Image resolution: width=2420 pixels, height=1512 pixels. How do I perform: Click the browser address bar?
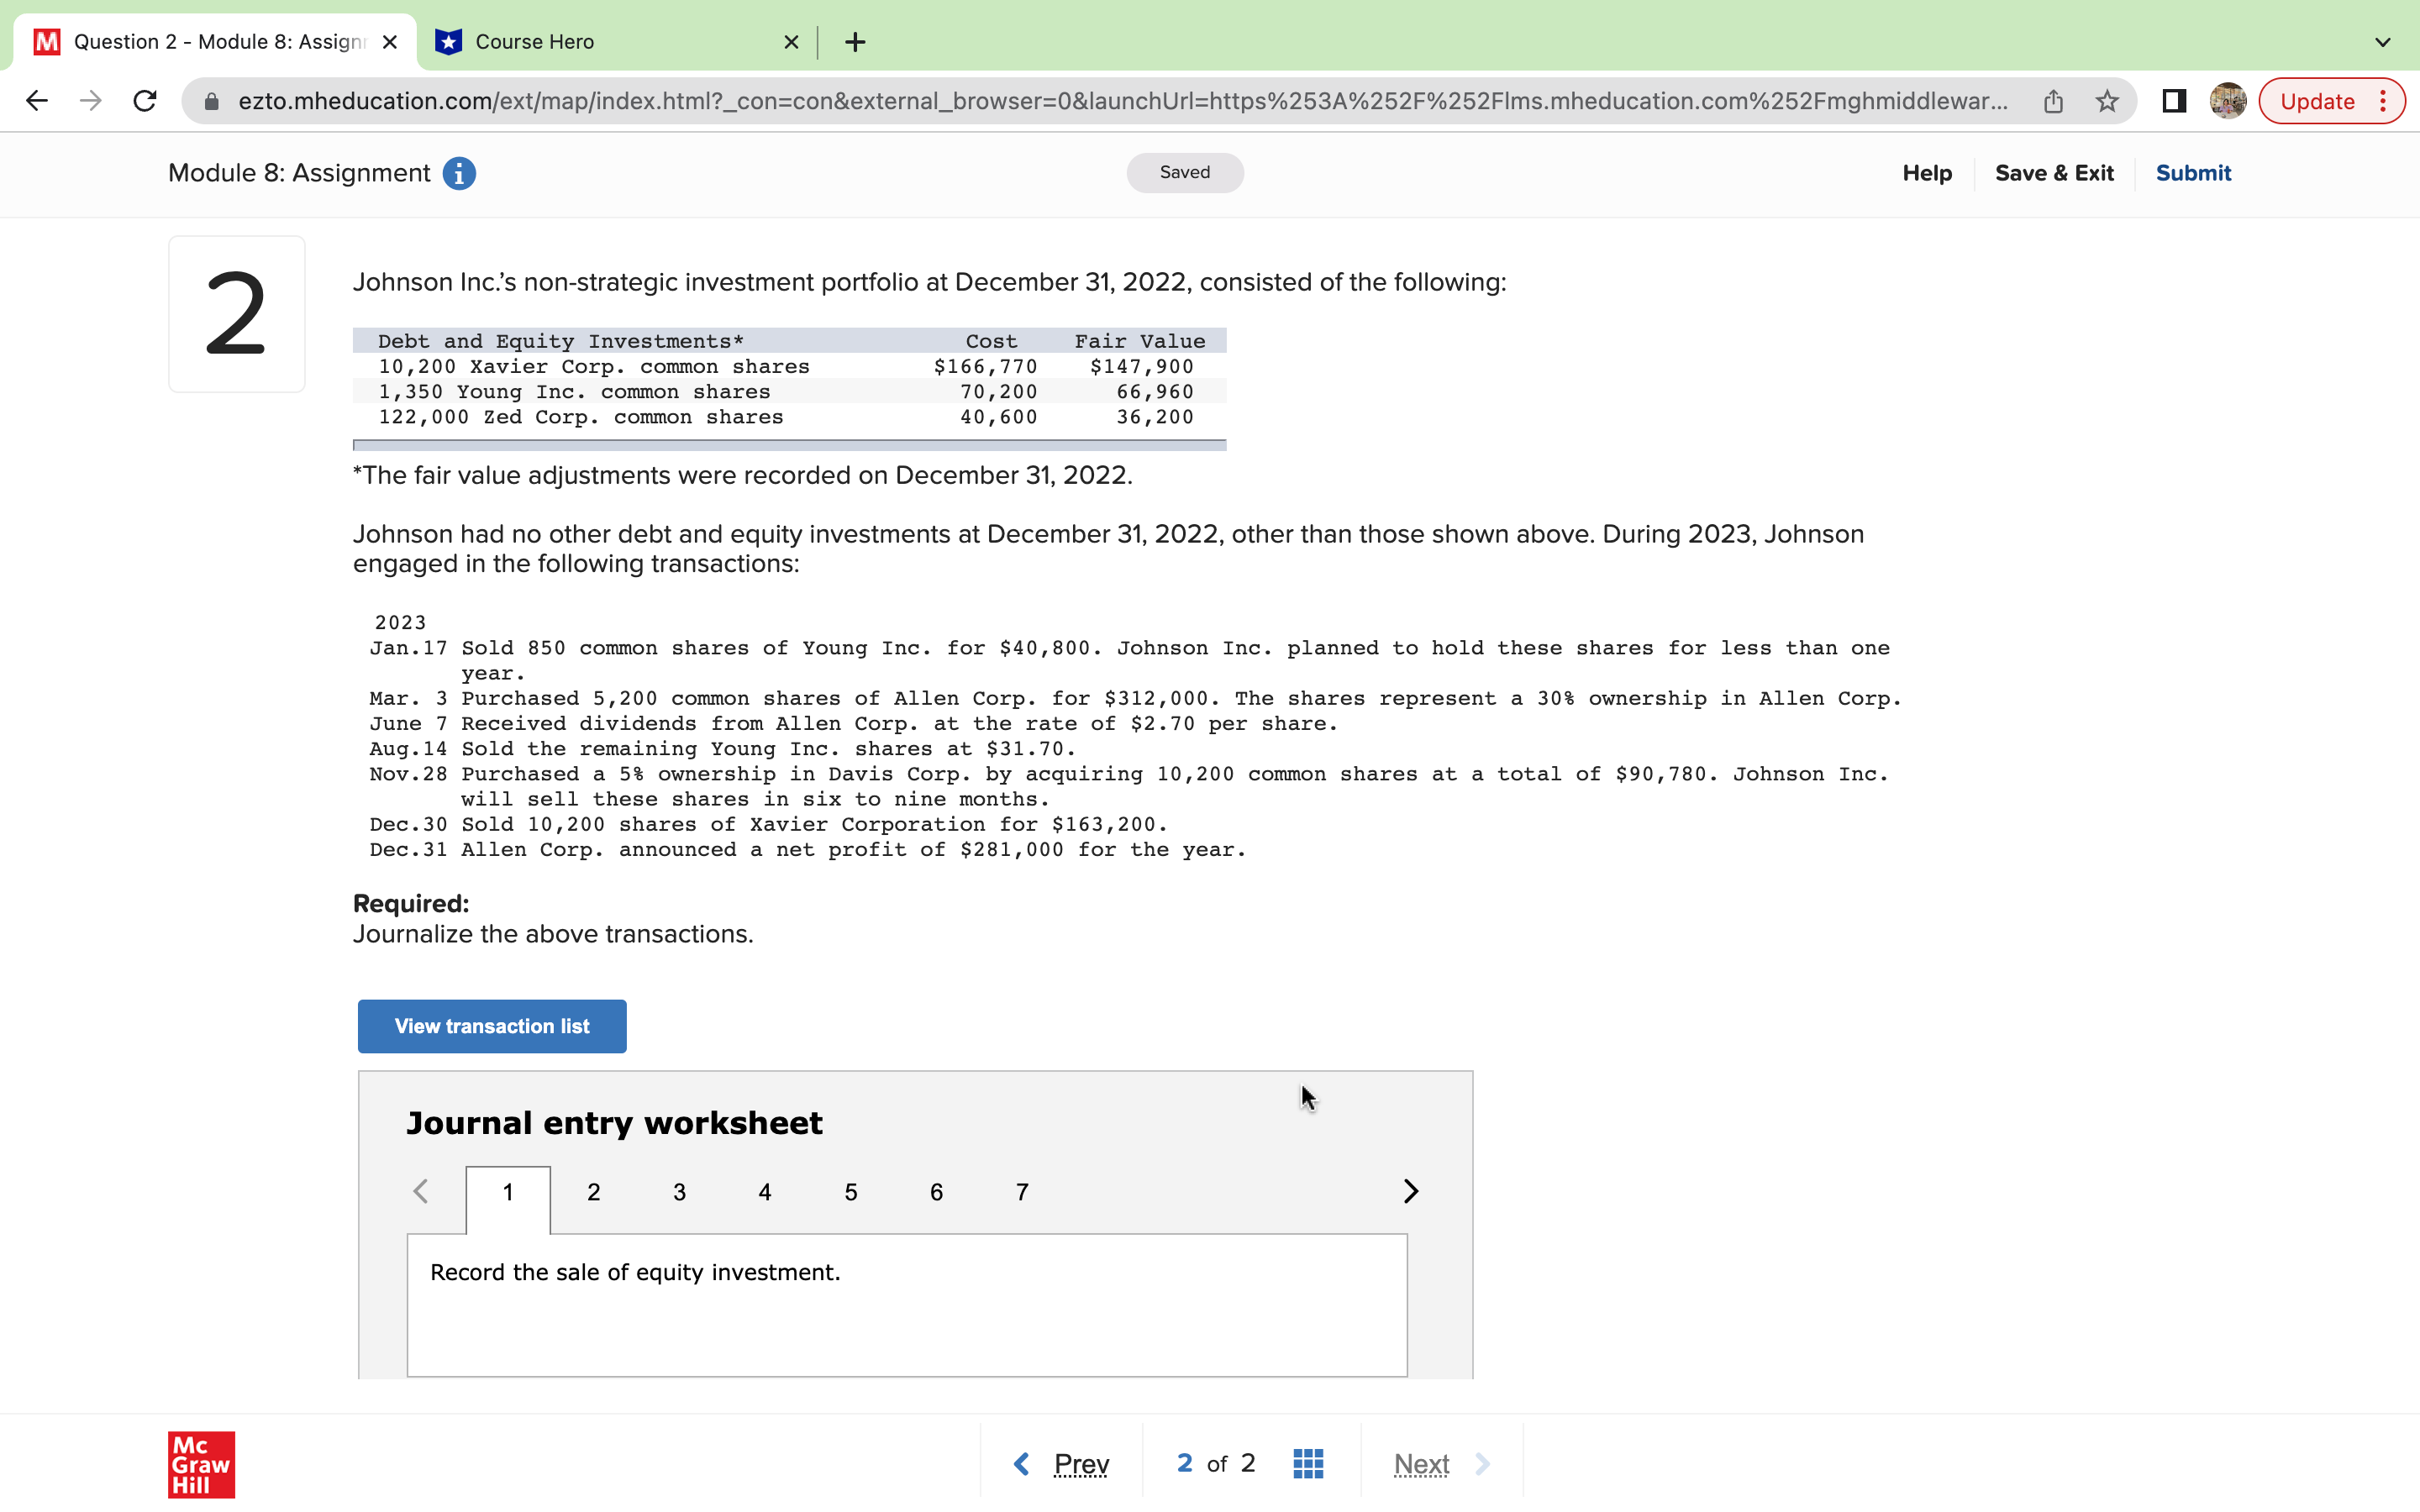(1120, 101)
